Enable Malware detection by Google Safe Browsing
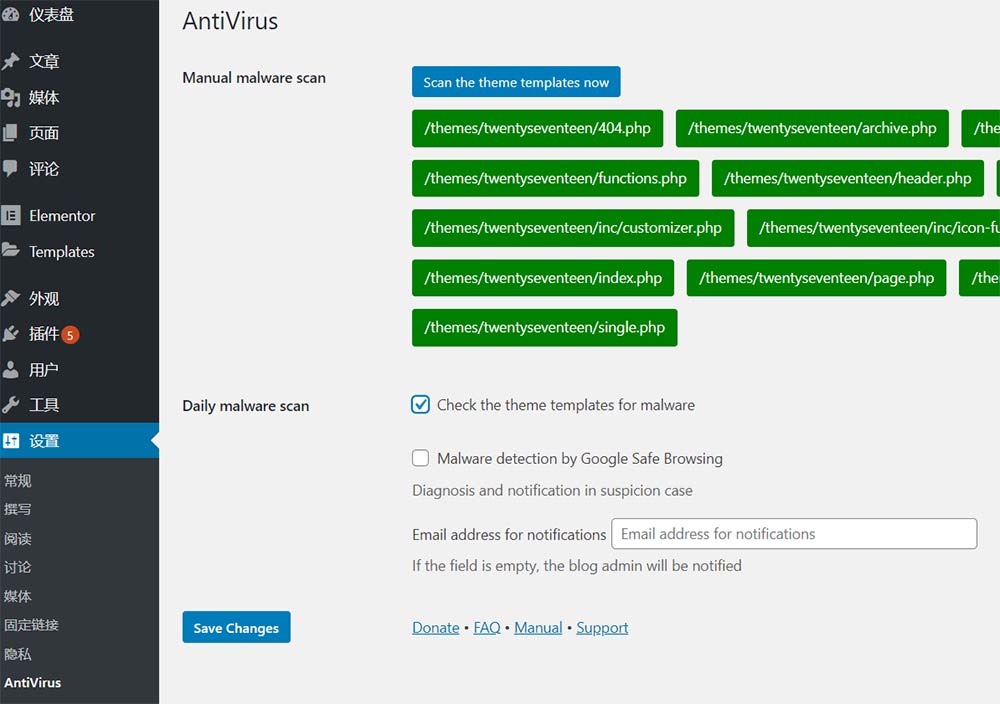Viewport: 1000px width, 704px height. tap(420, 458)
